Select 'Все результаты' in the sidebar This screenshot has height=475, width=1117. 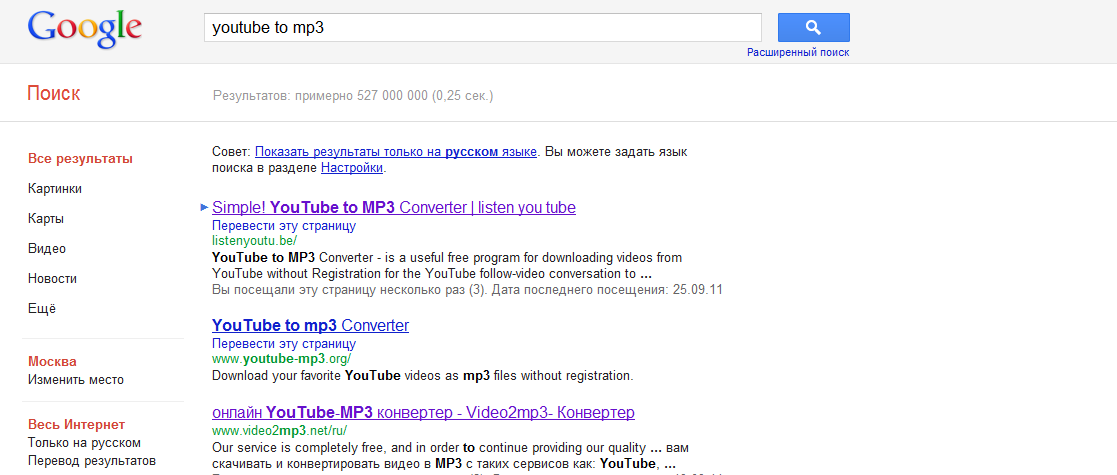pos(80,159)
